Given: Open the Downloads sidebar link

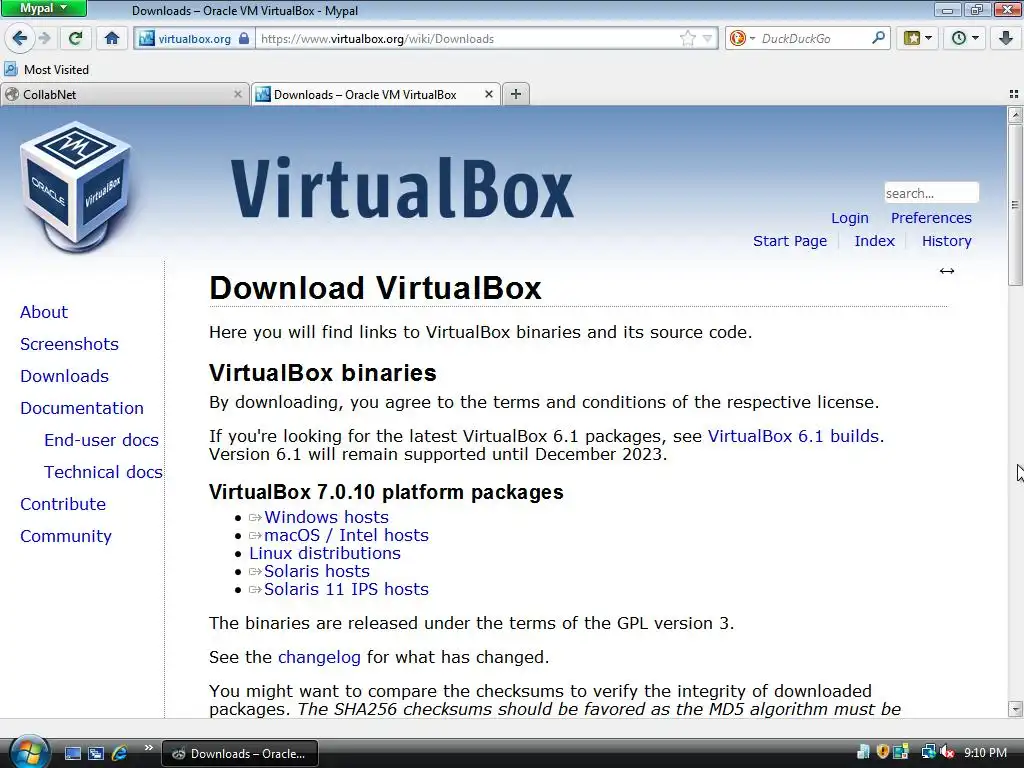Looking at the screenshot, I should click(x=65, y=376).
